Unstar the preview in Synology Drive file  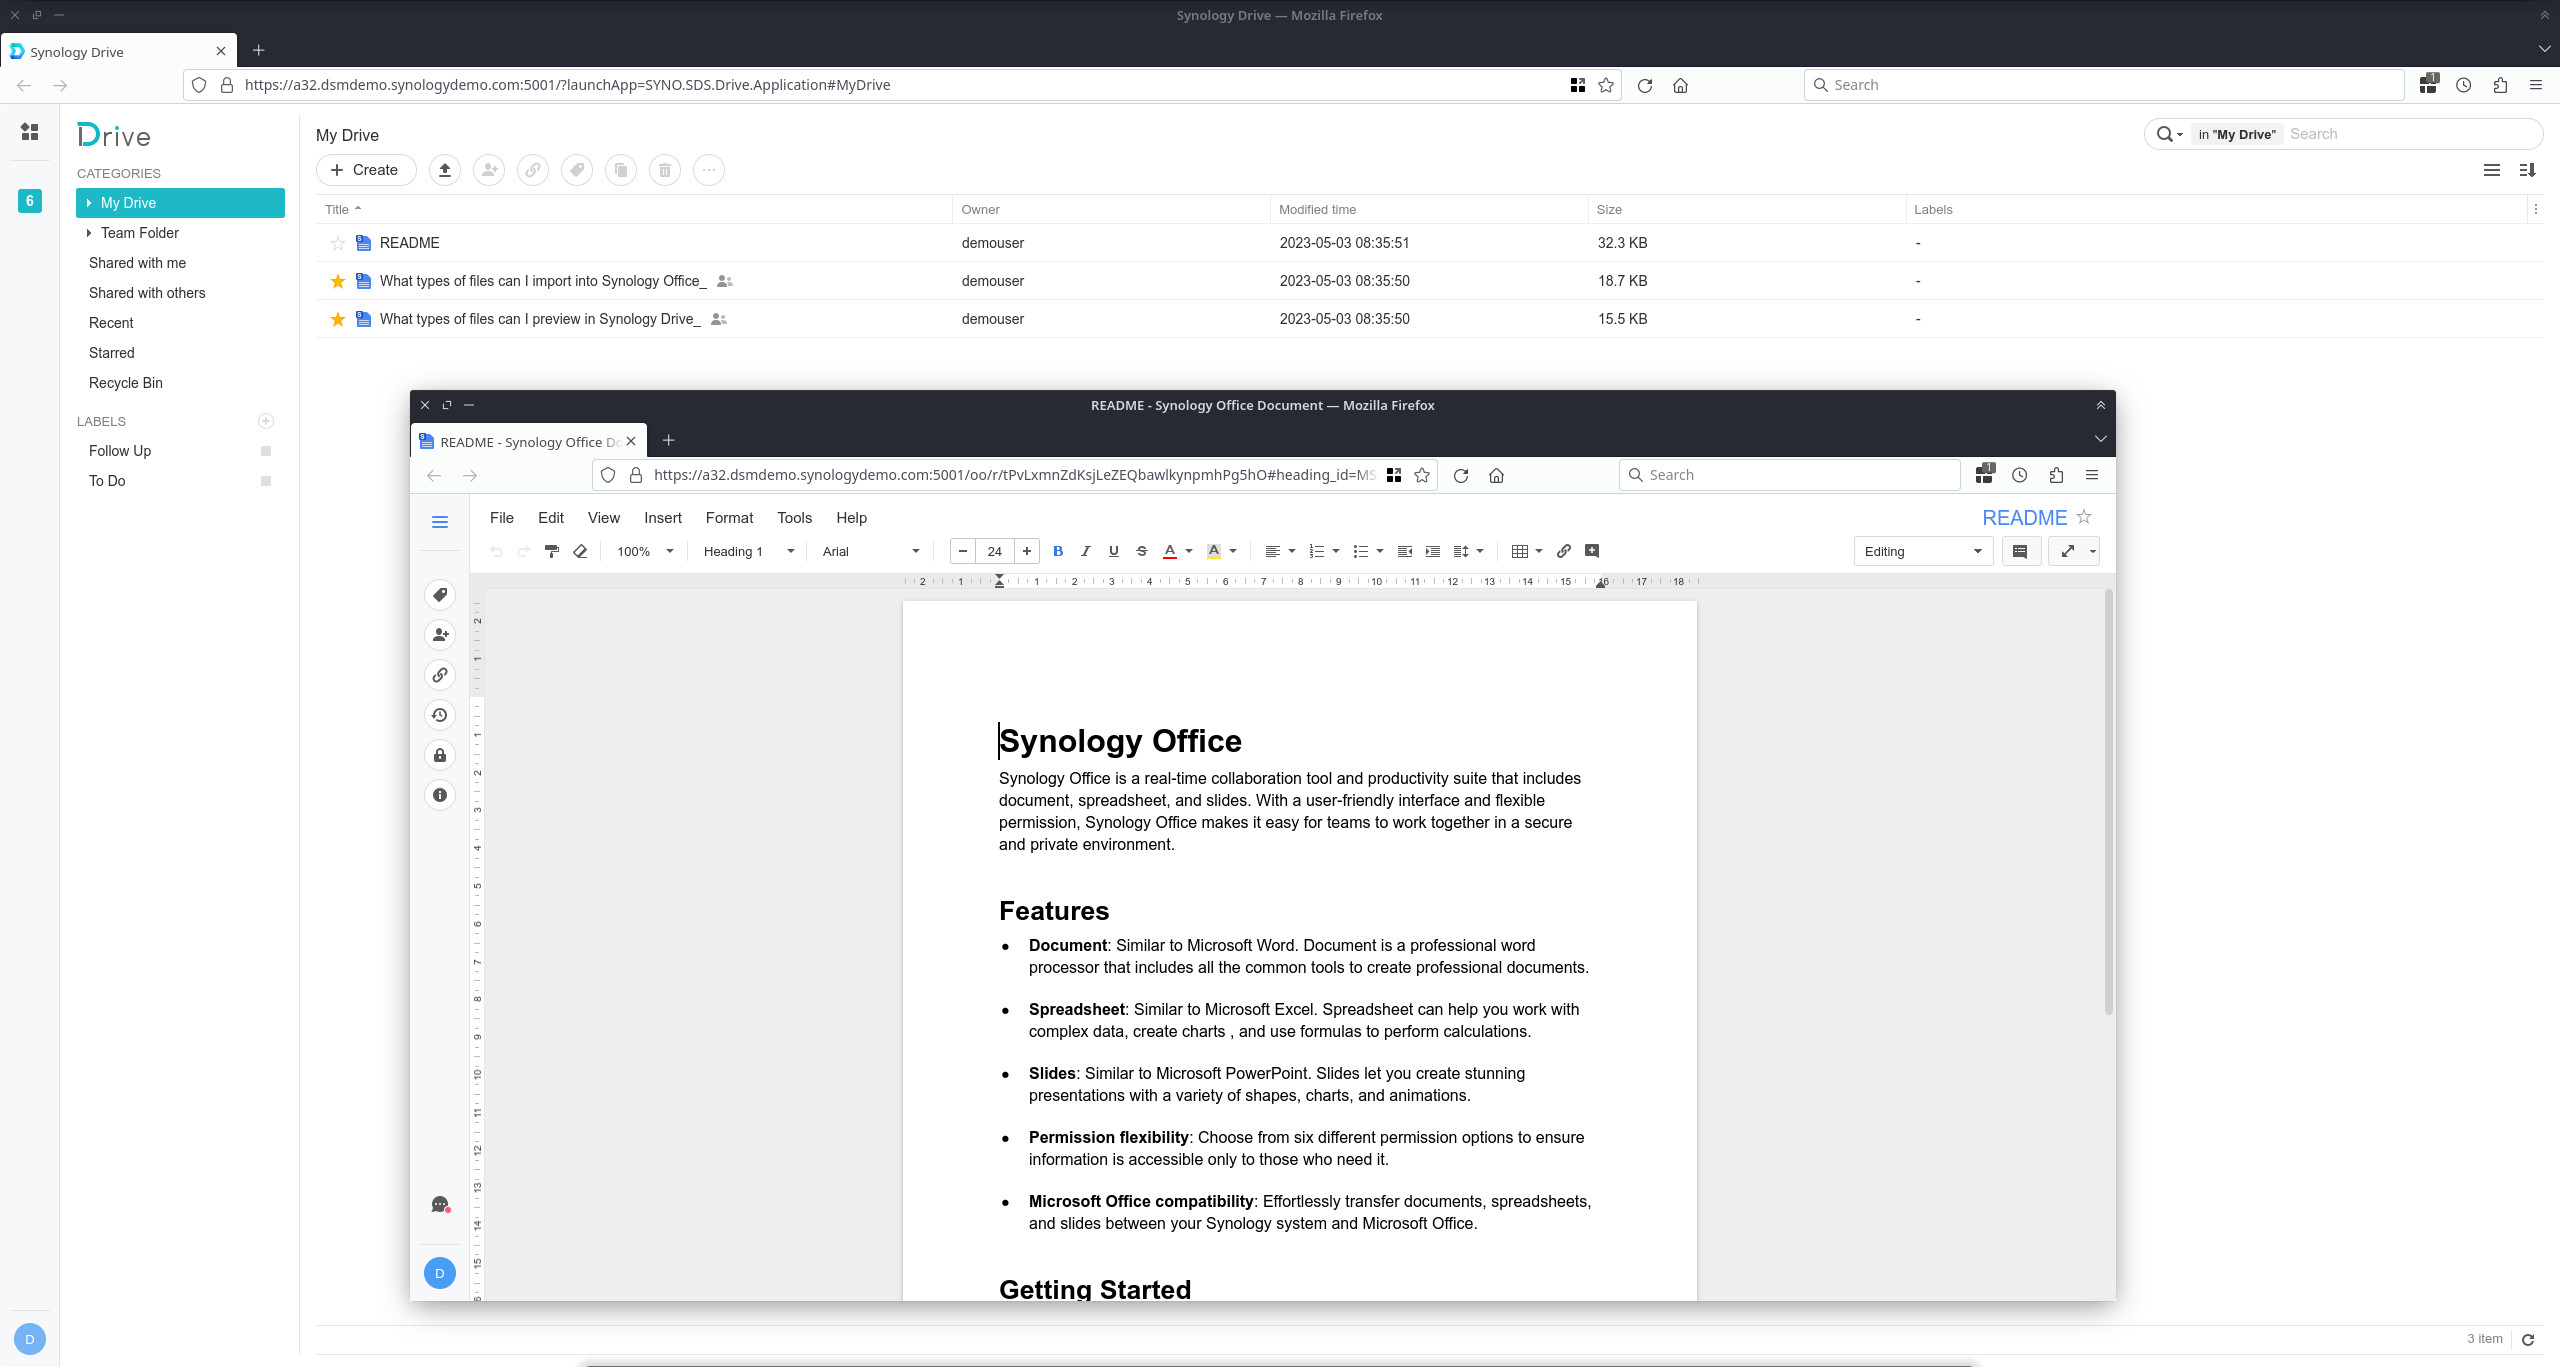coord(338,319)
